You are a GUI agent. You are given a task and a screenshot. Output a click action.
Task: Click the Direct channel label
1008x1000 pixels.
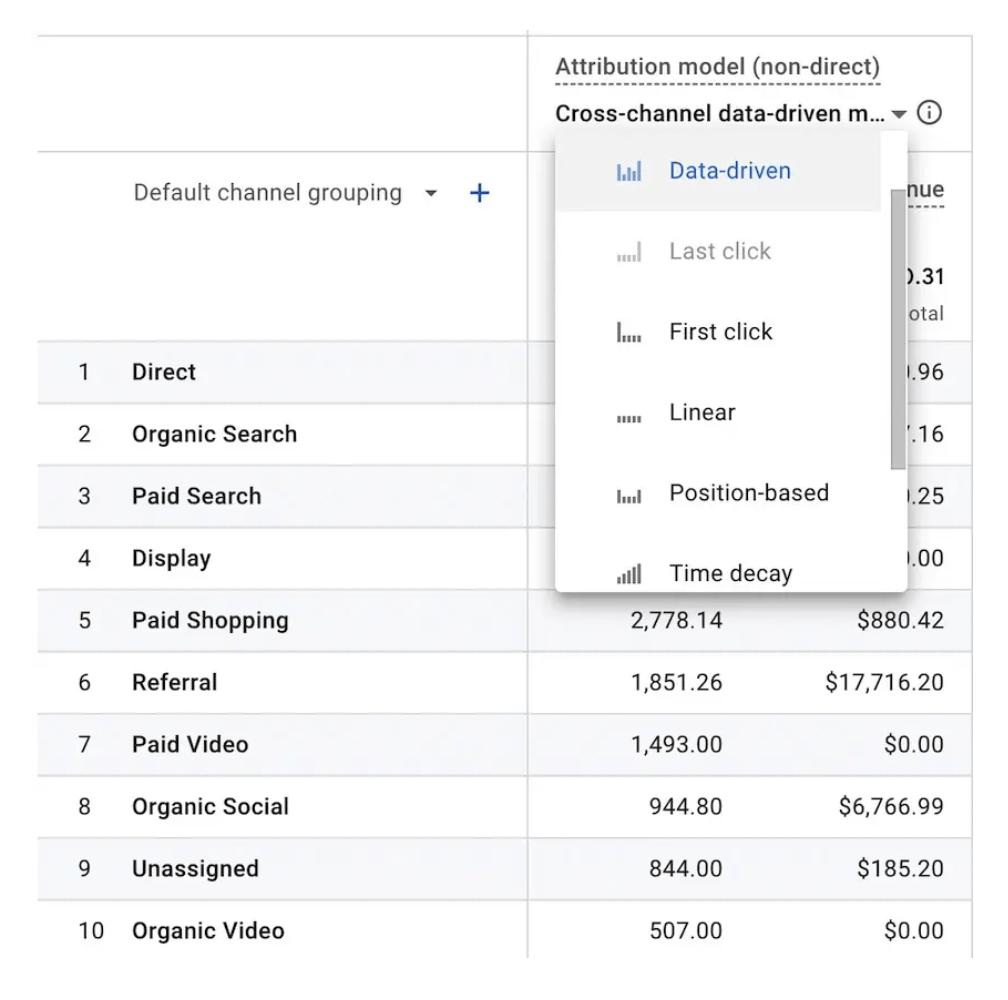[163, 372]
